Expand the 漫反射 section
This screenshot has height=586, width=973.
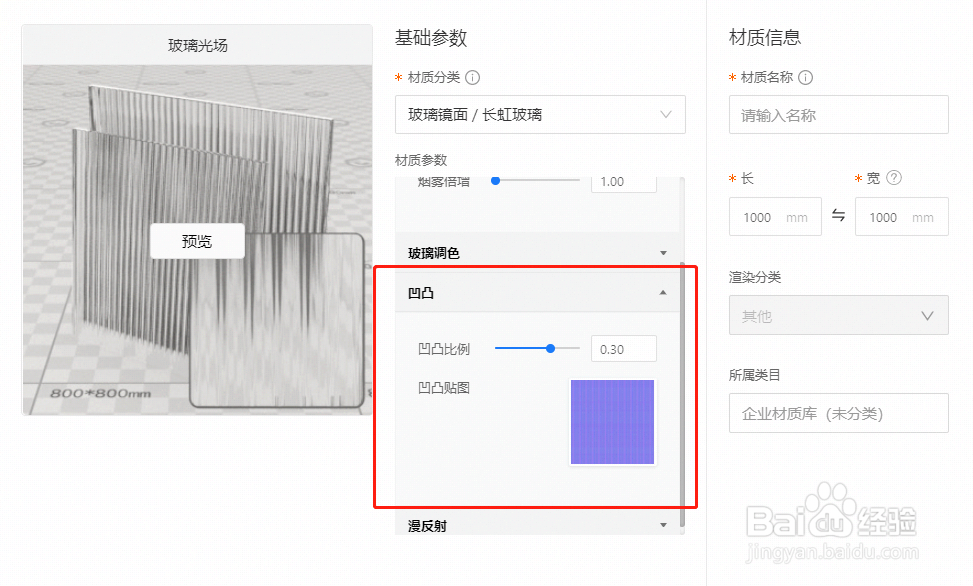coord(537,525)
